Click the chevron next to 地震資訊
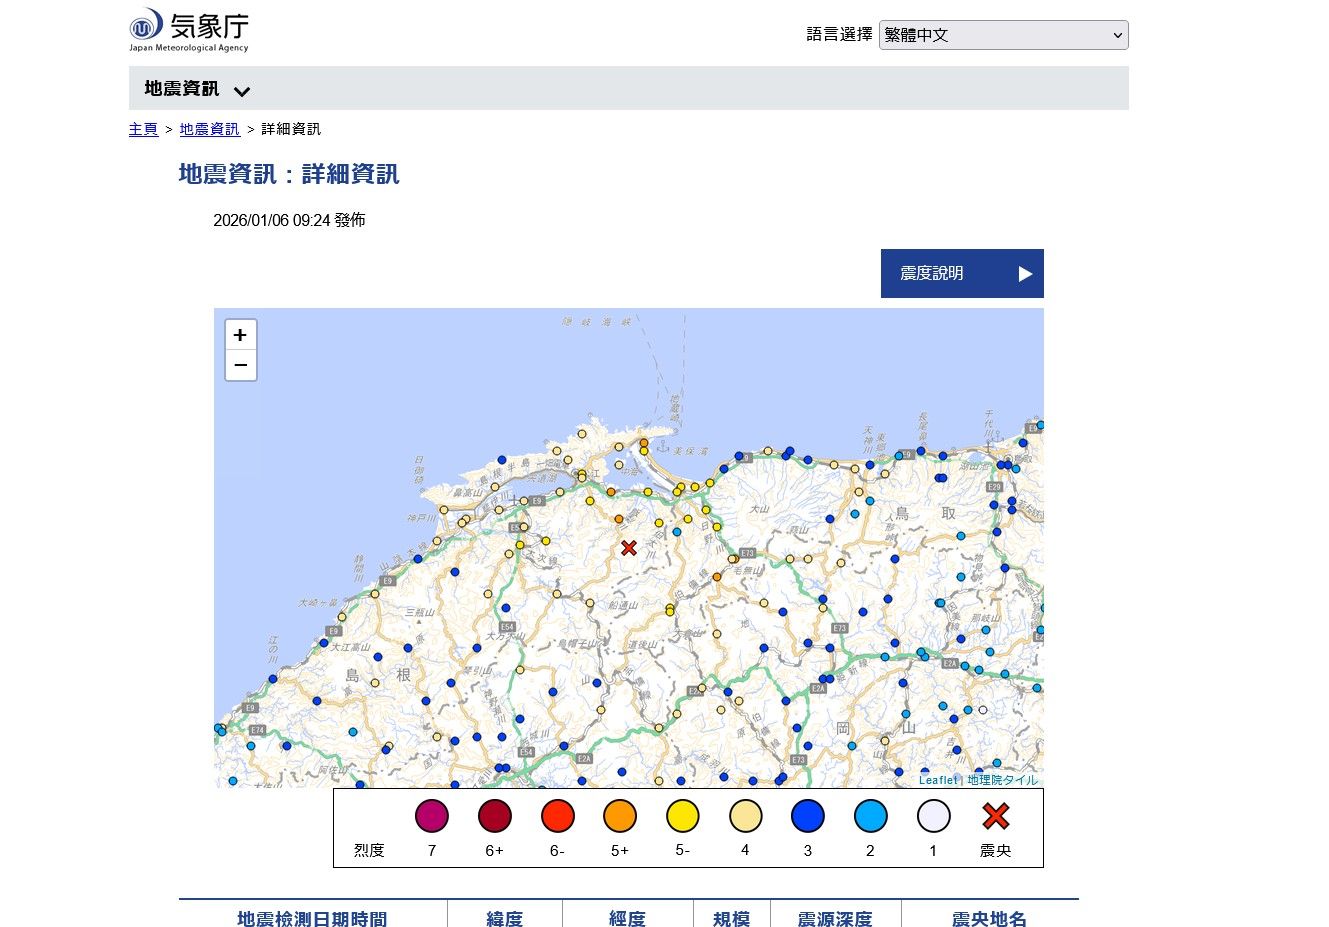1329x927 pixels. [242, 91]
